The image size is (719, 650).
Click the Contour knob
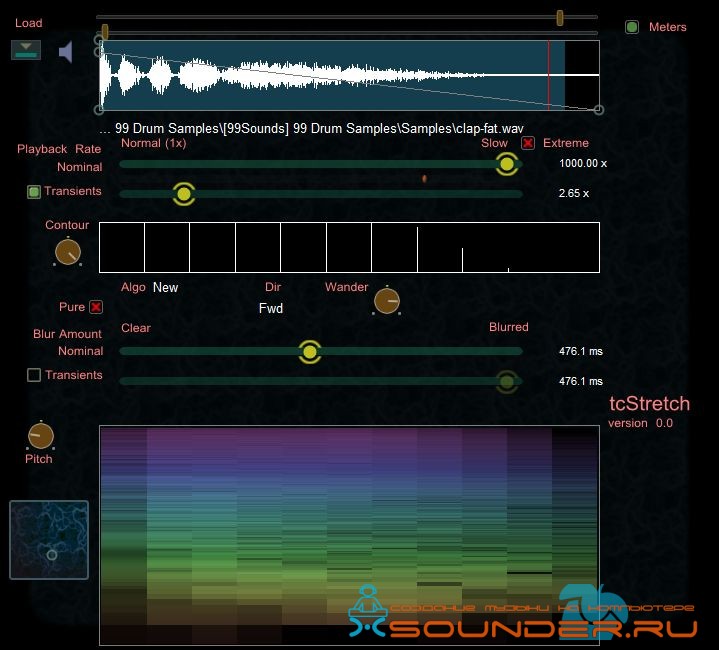(x=68, y=252)
